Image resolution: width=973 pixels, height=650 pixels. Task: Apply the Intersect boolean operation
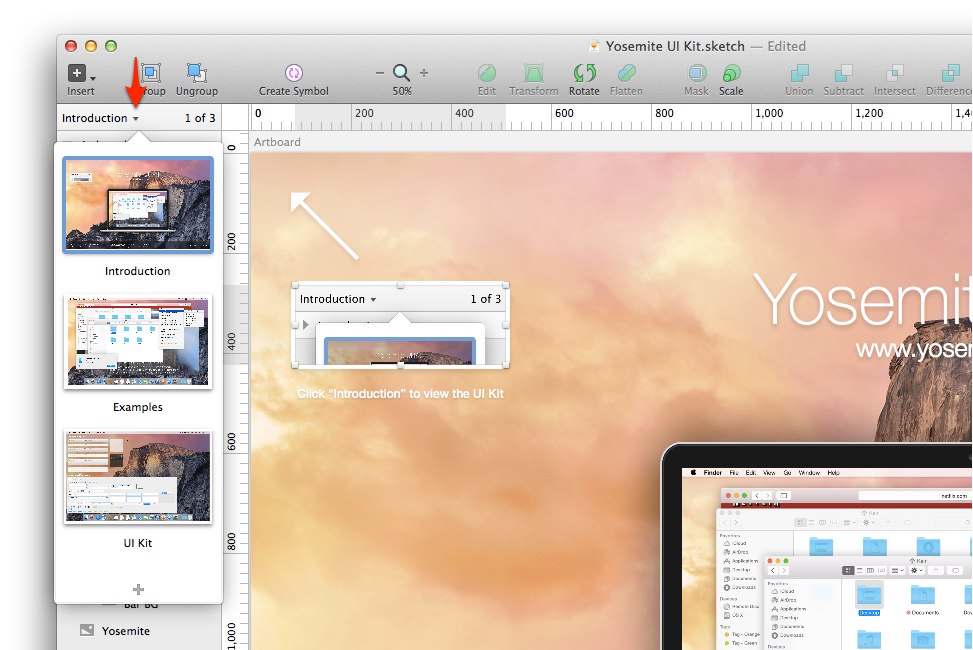(x=894, y=73)
